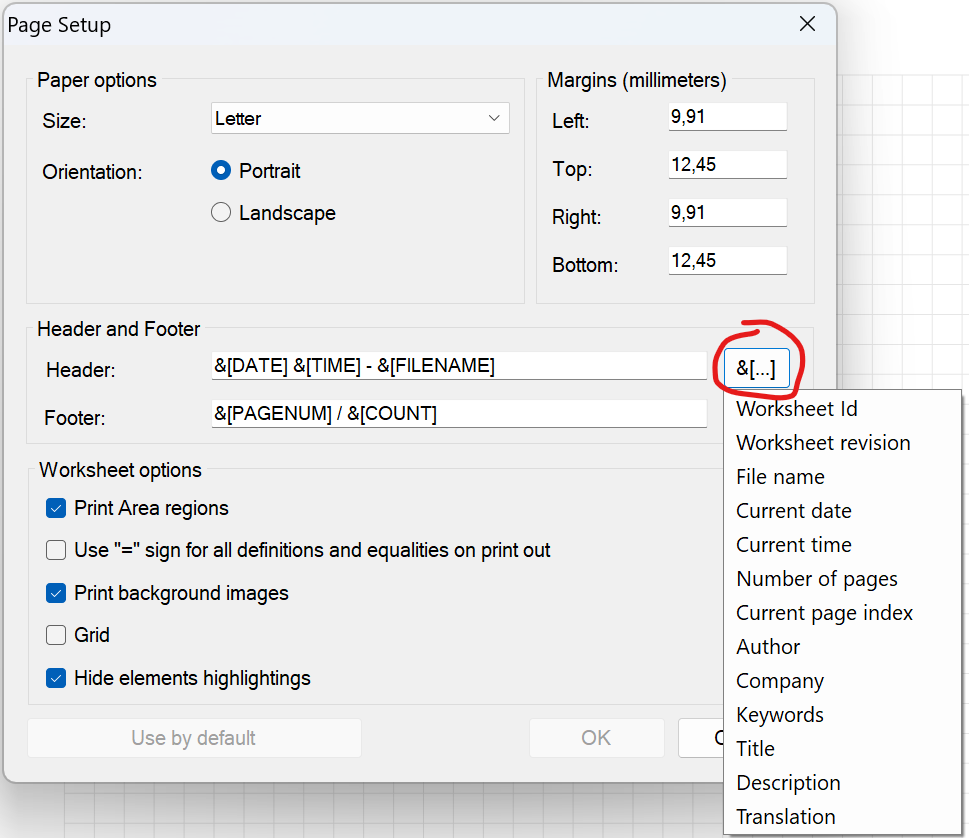Toggle Hide elements highlightings checkbox
This screenshot has width=969, height=838.
click(56, 678)
